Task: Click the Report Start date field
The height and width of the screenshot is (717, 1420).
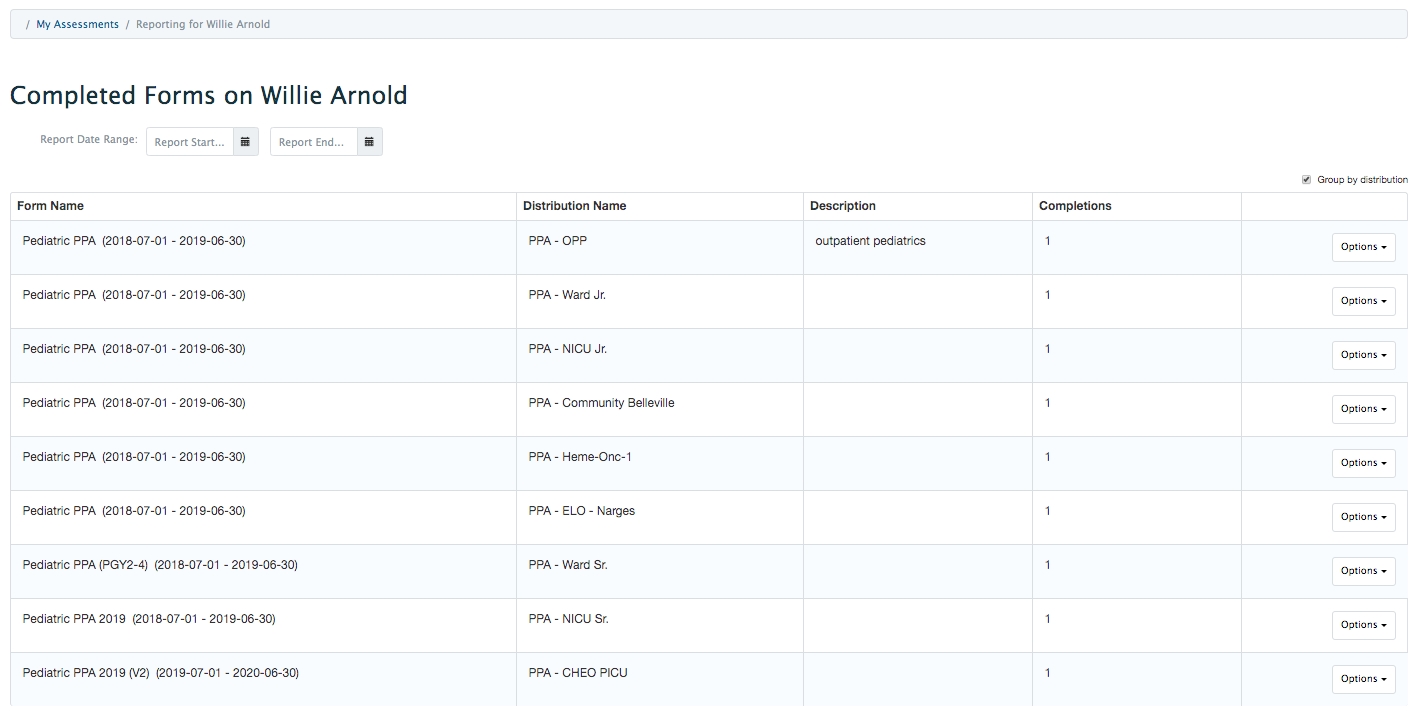Action: tap(190, 142)
